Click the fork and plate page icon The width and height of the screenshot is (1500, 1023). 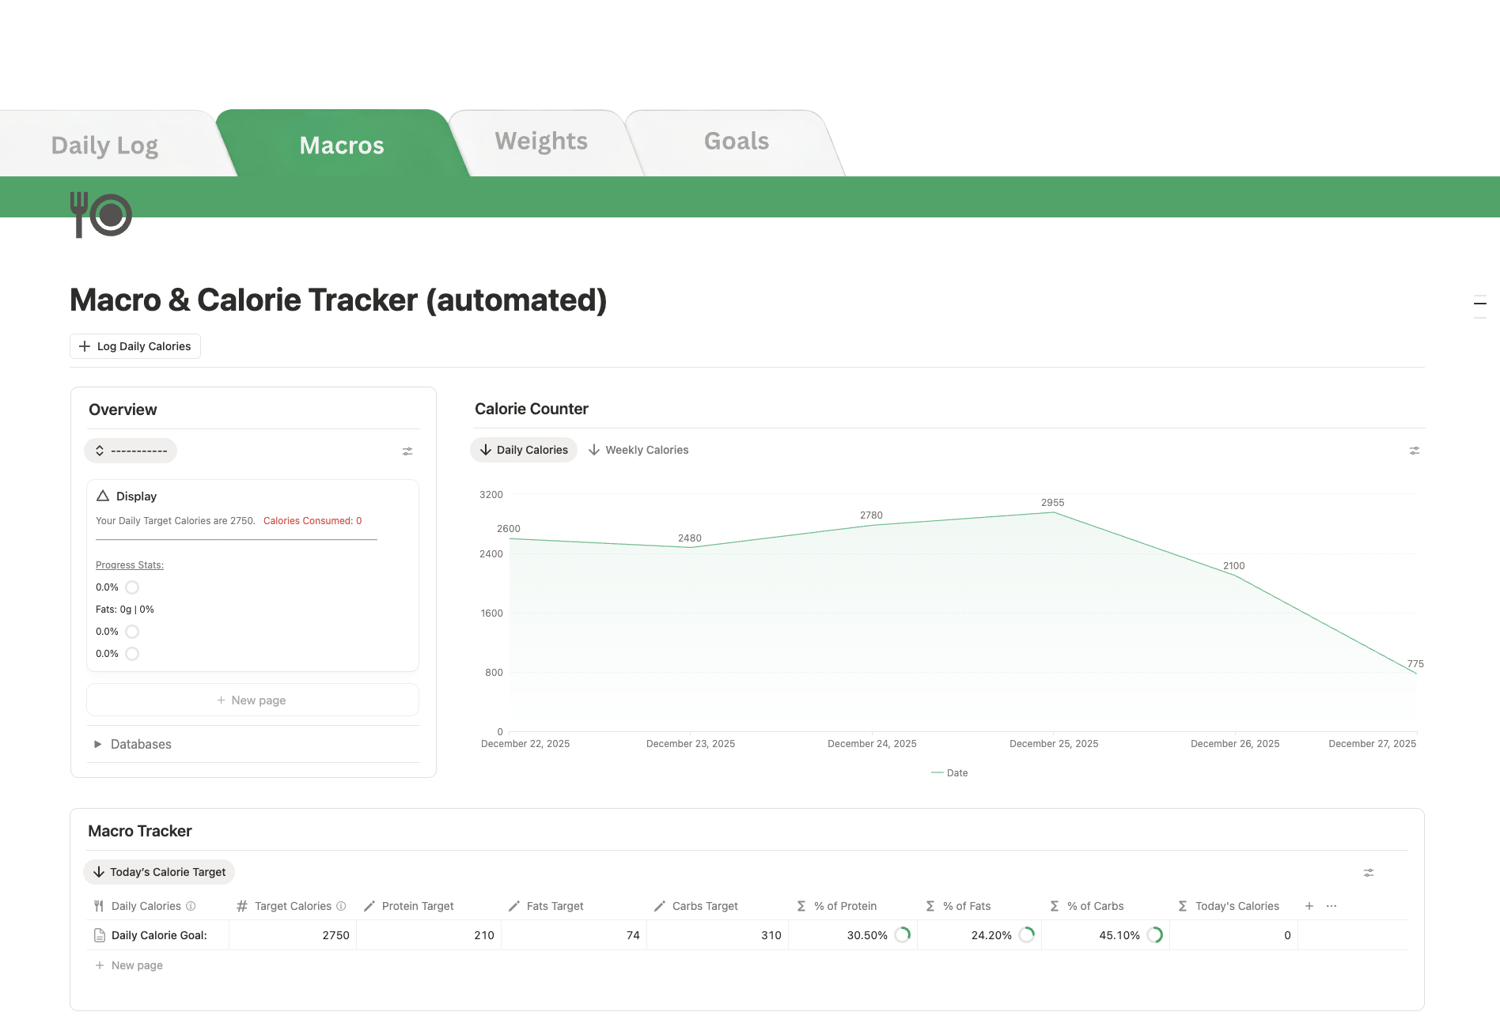point(101,214)
